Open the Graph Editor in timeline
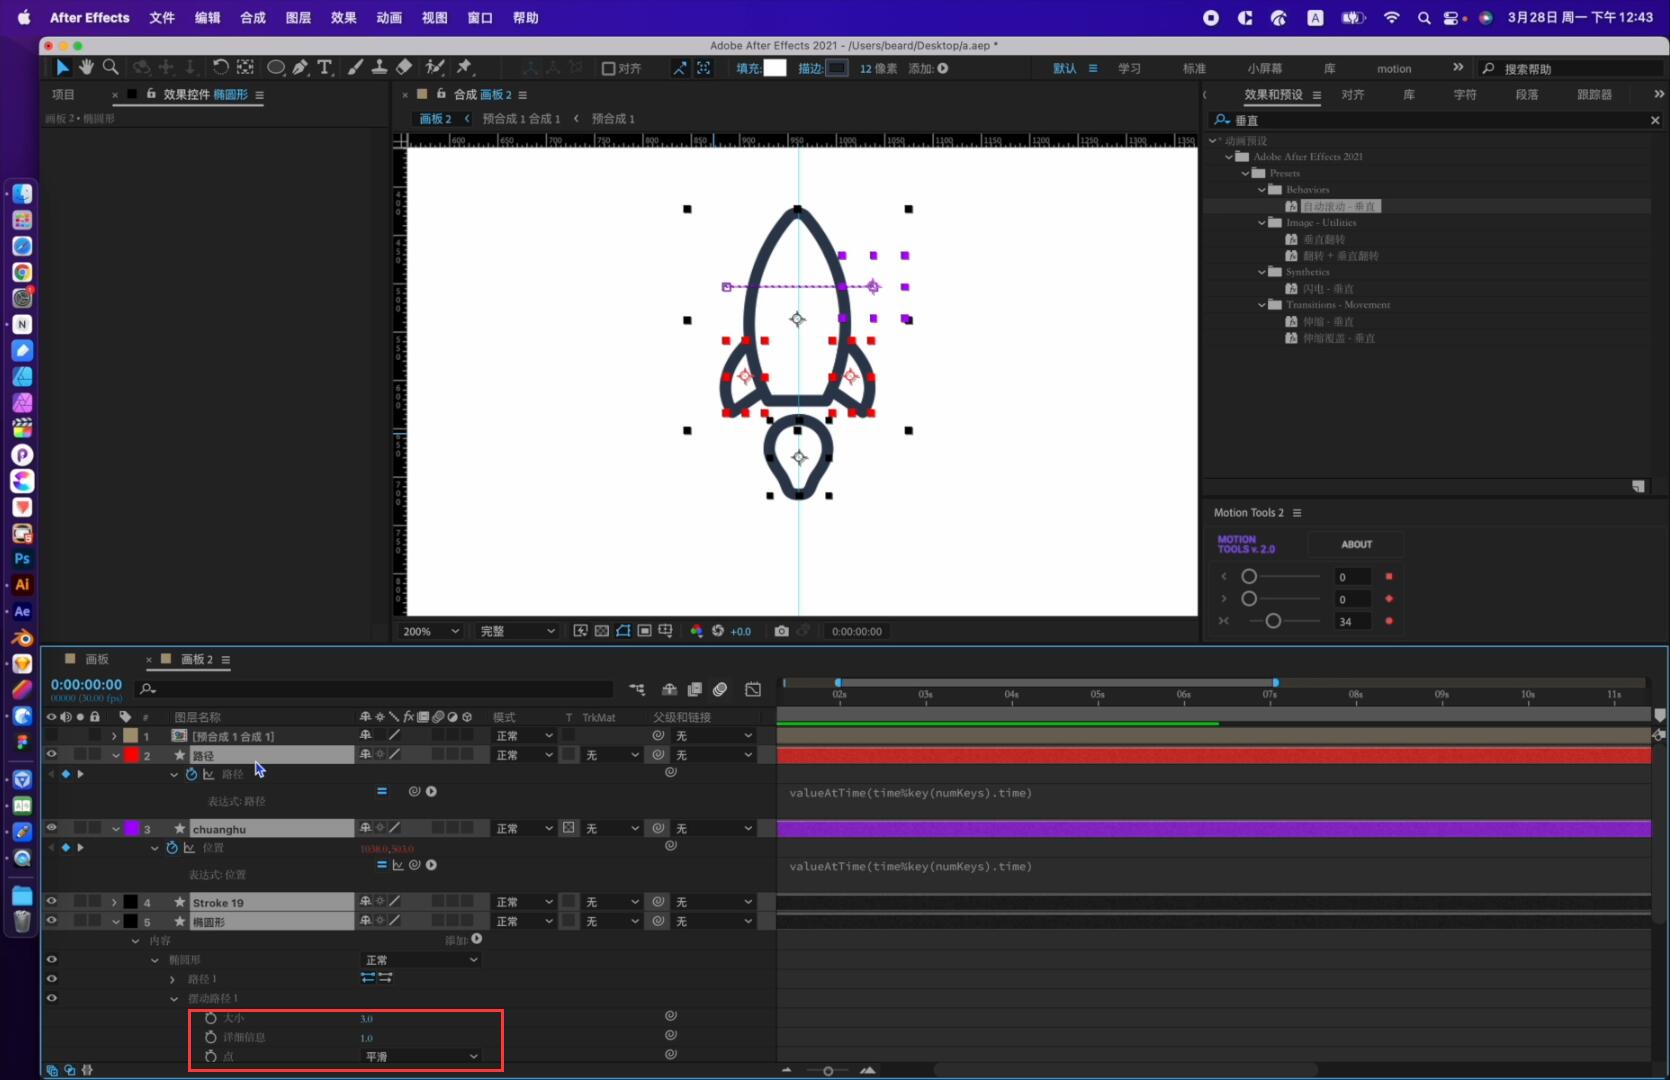The width and height of the screenshot is (1670, 1080). [753, 689]
